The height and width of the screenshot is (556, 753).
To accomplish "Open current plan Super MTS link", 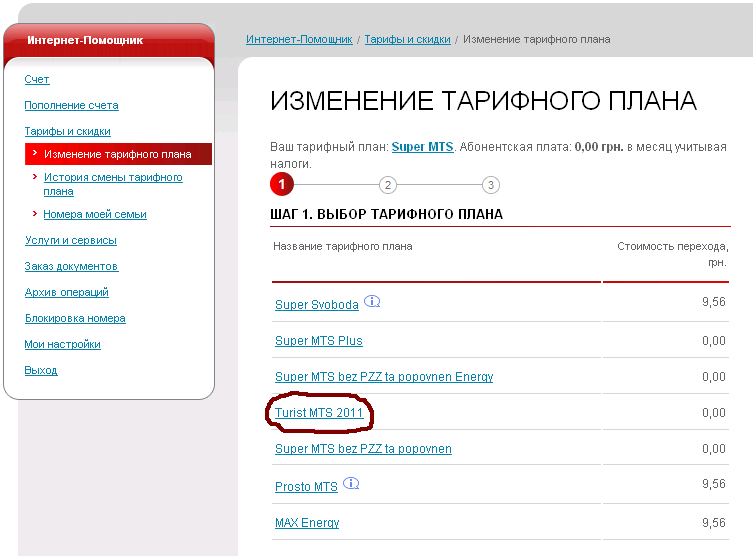I will pos(423,147).
